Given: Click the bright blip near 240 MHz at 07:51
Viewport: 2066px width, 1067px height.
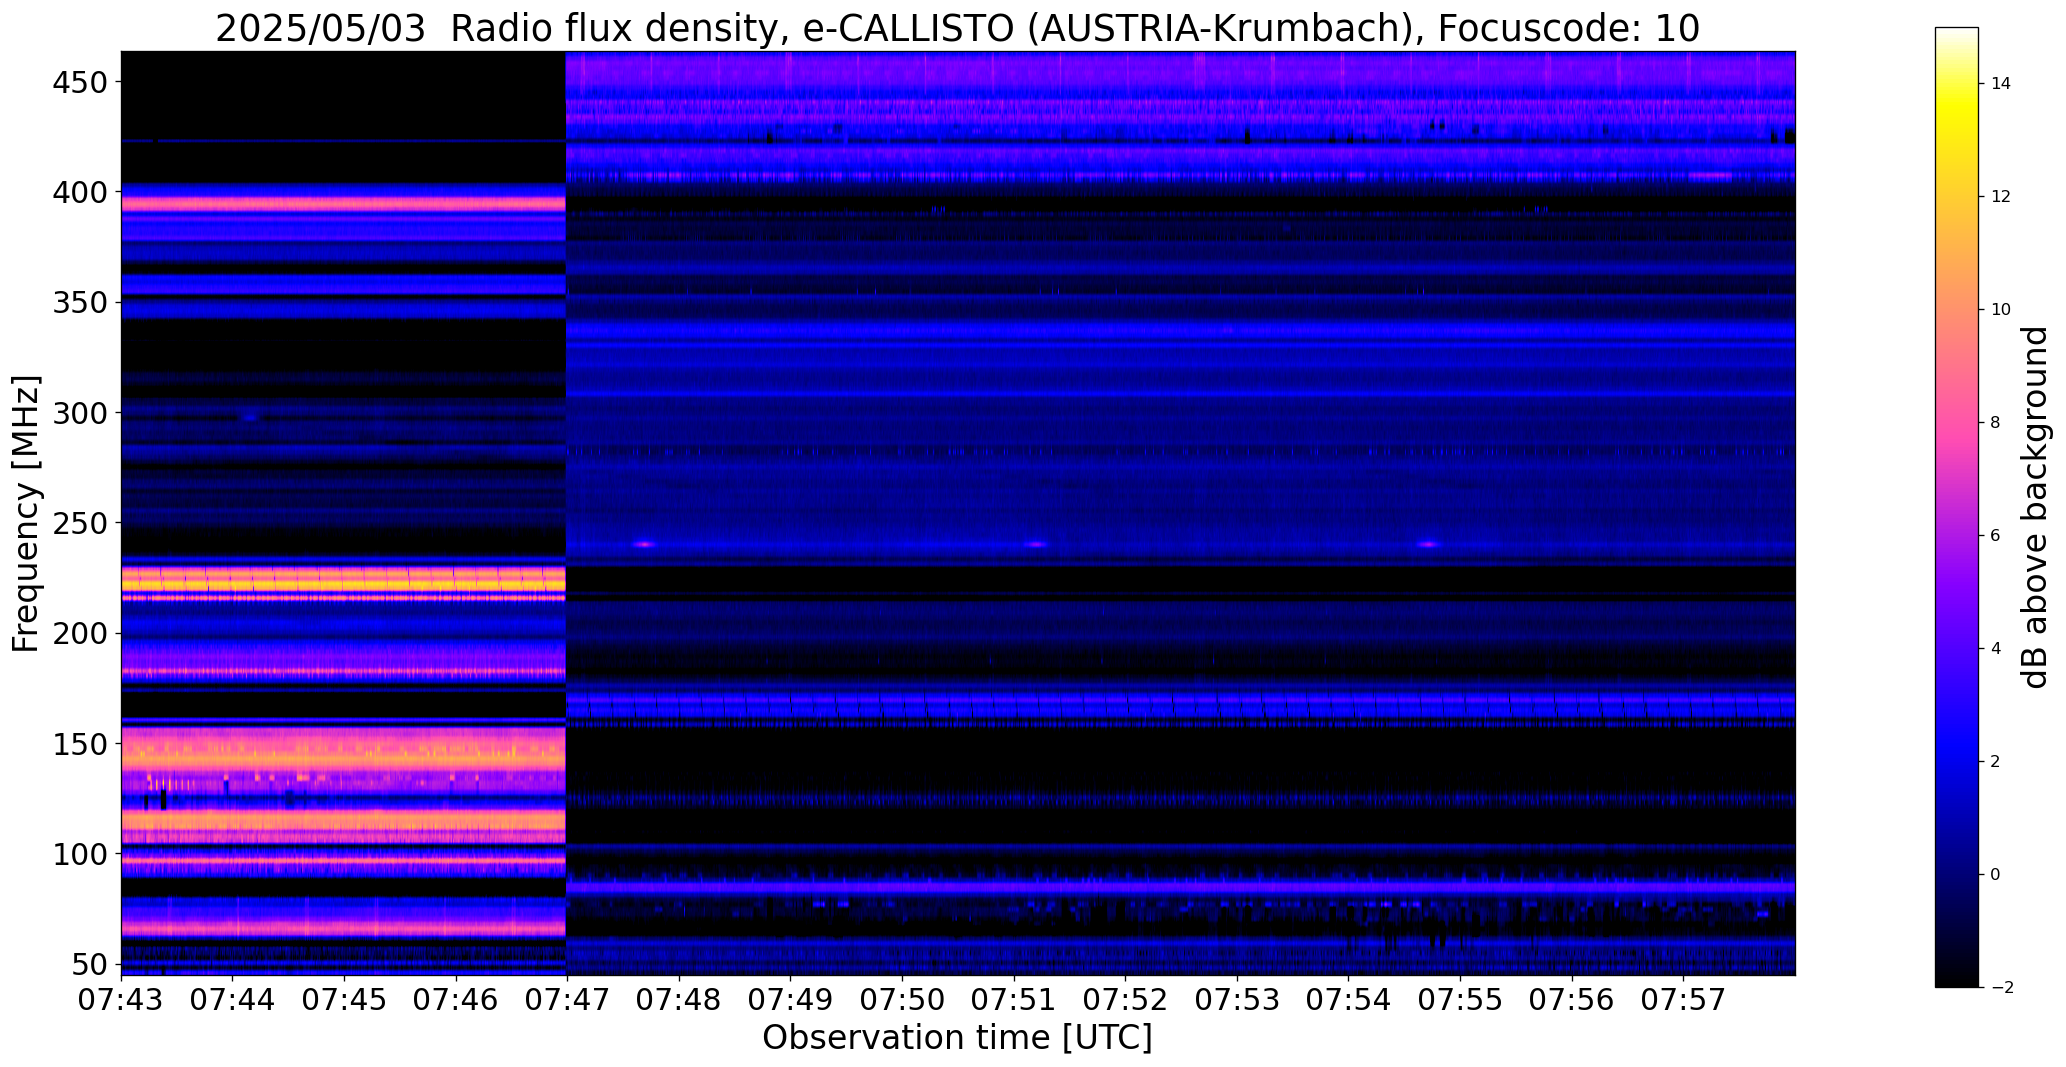Looking at the screenshot, I should [1036, 544].
